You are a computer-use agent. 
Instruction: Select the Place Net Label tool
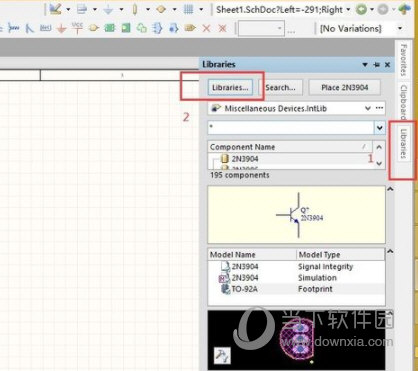[x=45, y=28]
